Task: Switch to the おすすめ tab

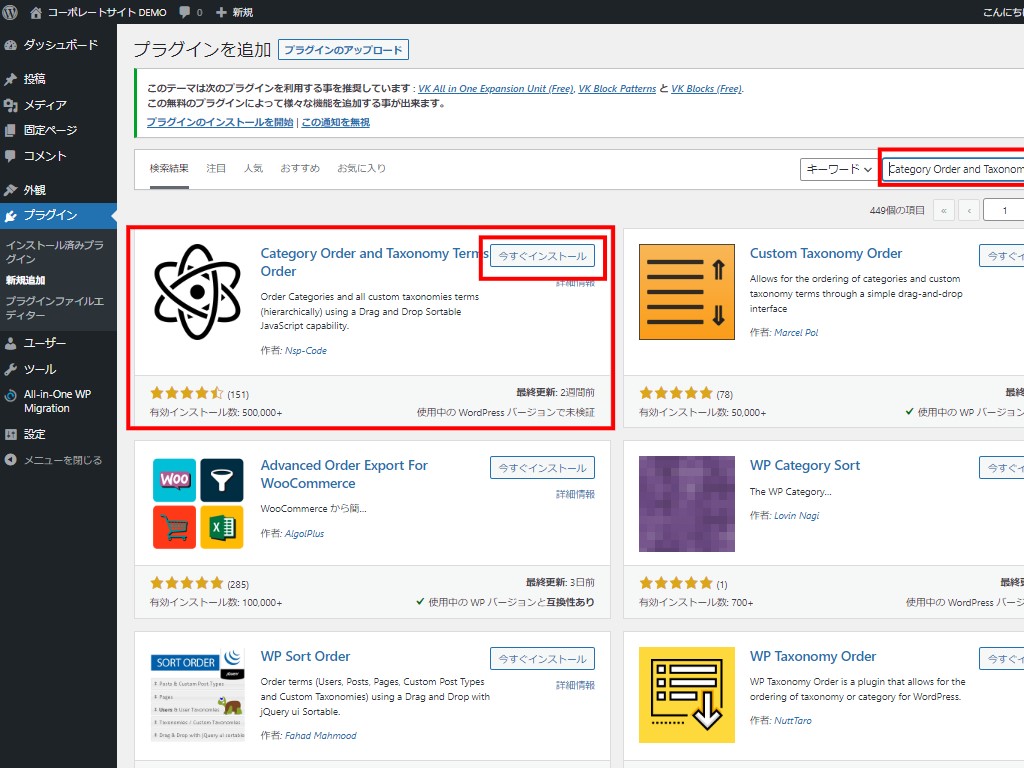Action: tap(300, 168)
